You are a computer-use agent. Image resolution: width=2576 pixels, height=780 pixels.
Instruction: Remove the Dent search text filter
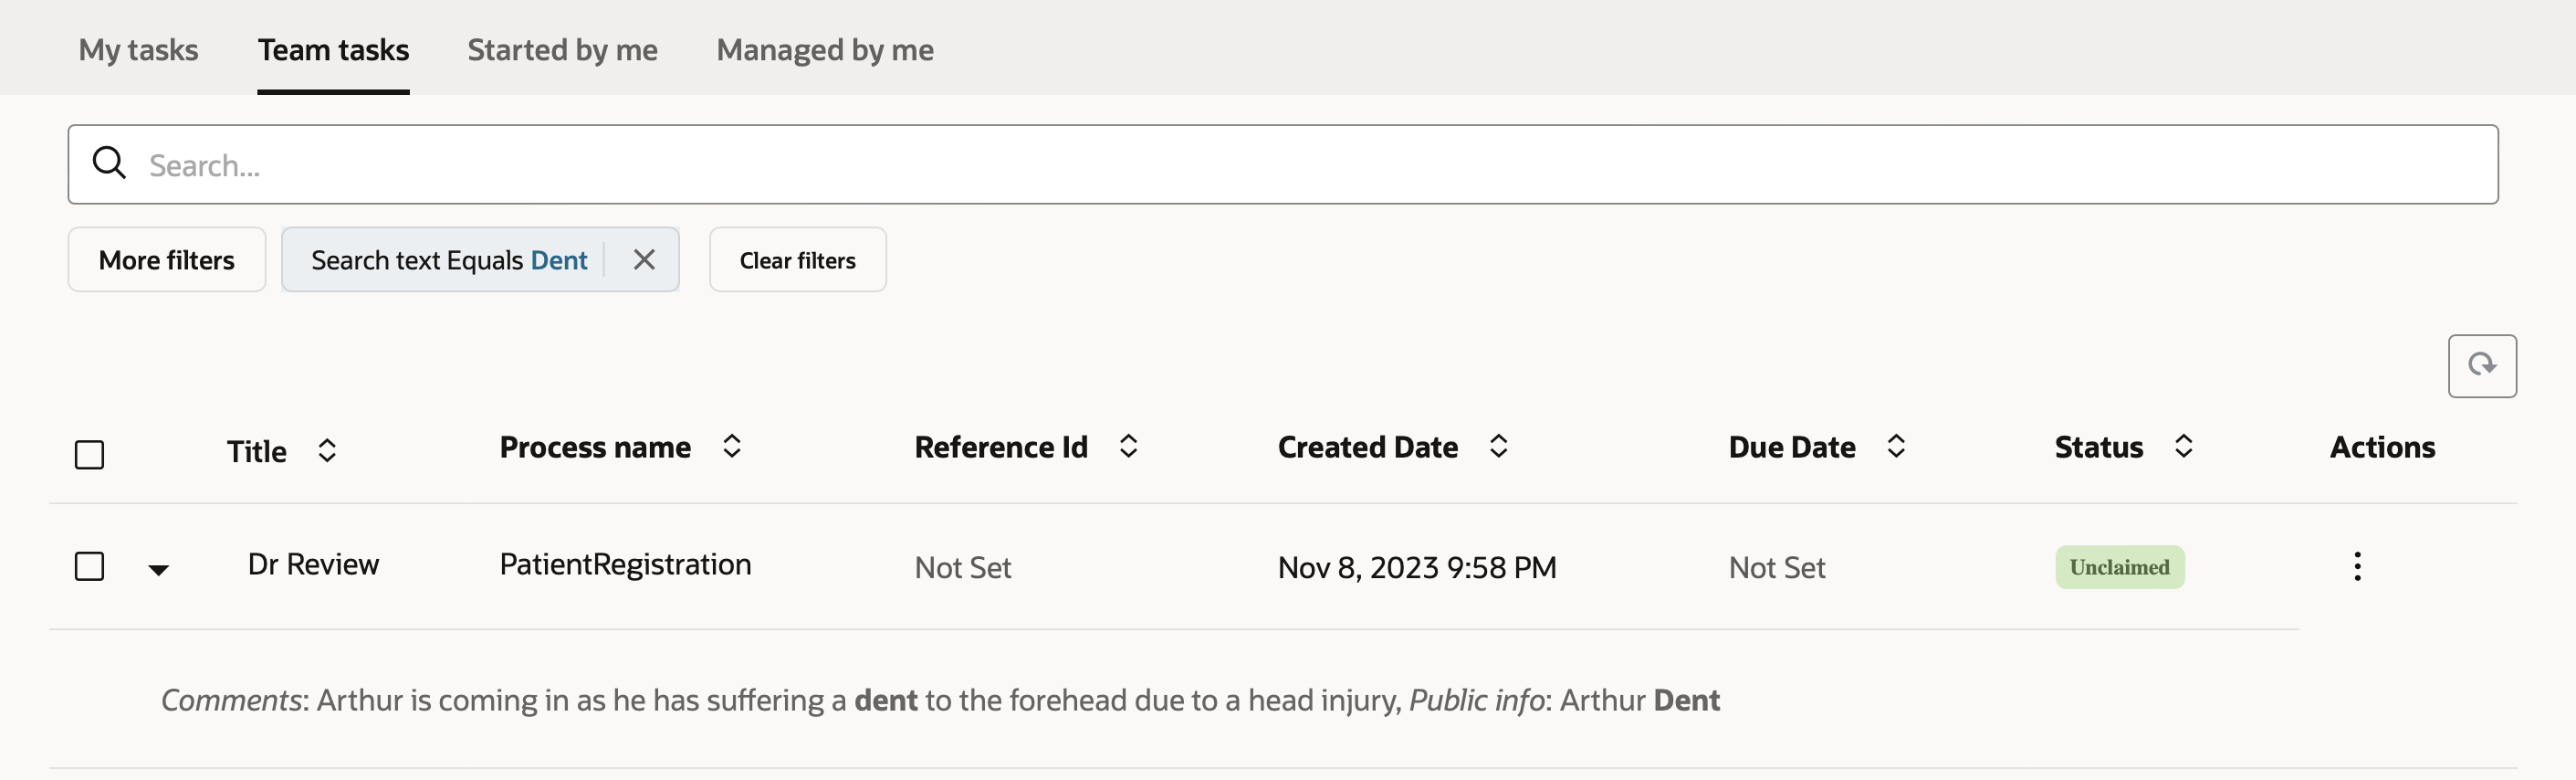click(x=644, y=260)
